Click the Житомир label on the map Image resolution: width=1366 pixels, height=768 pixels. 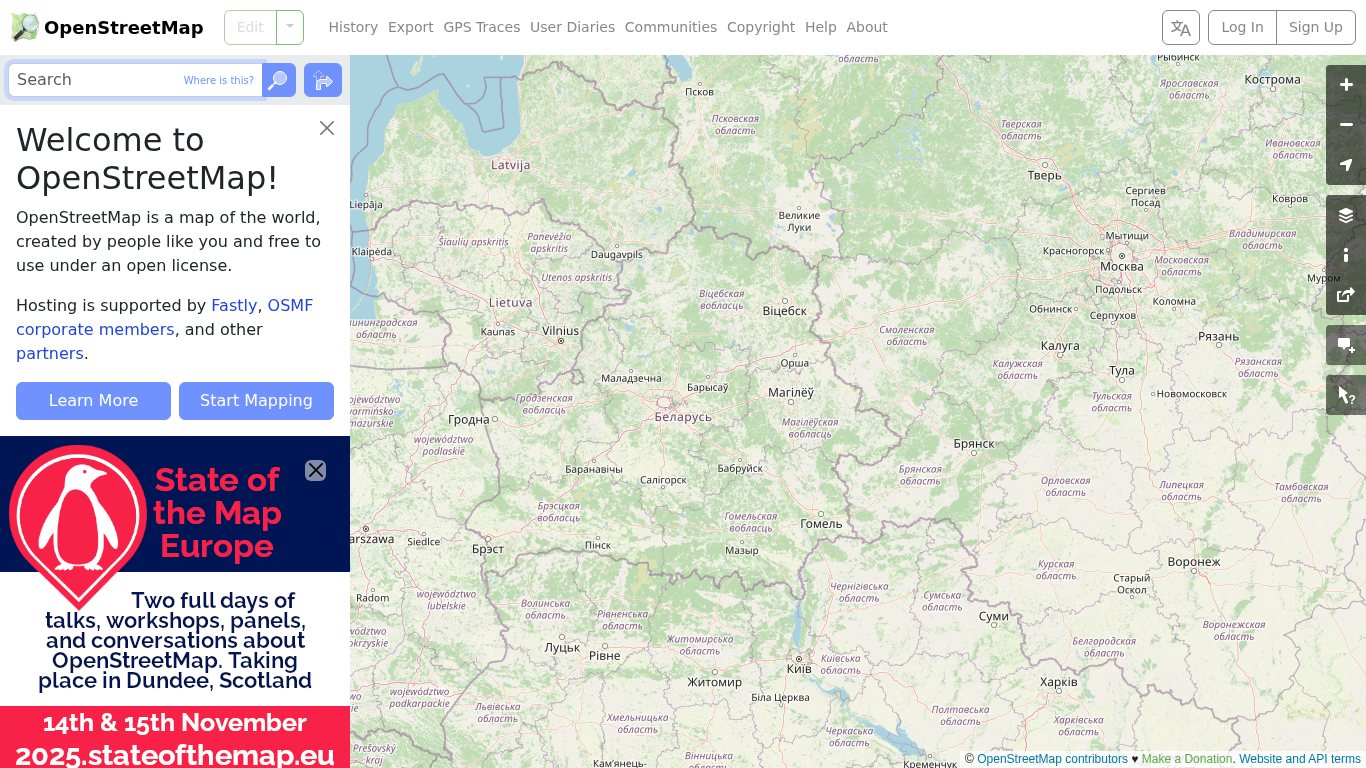coord(715,683)
